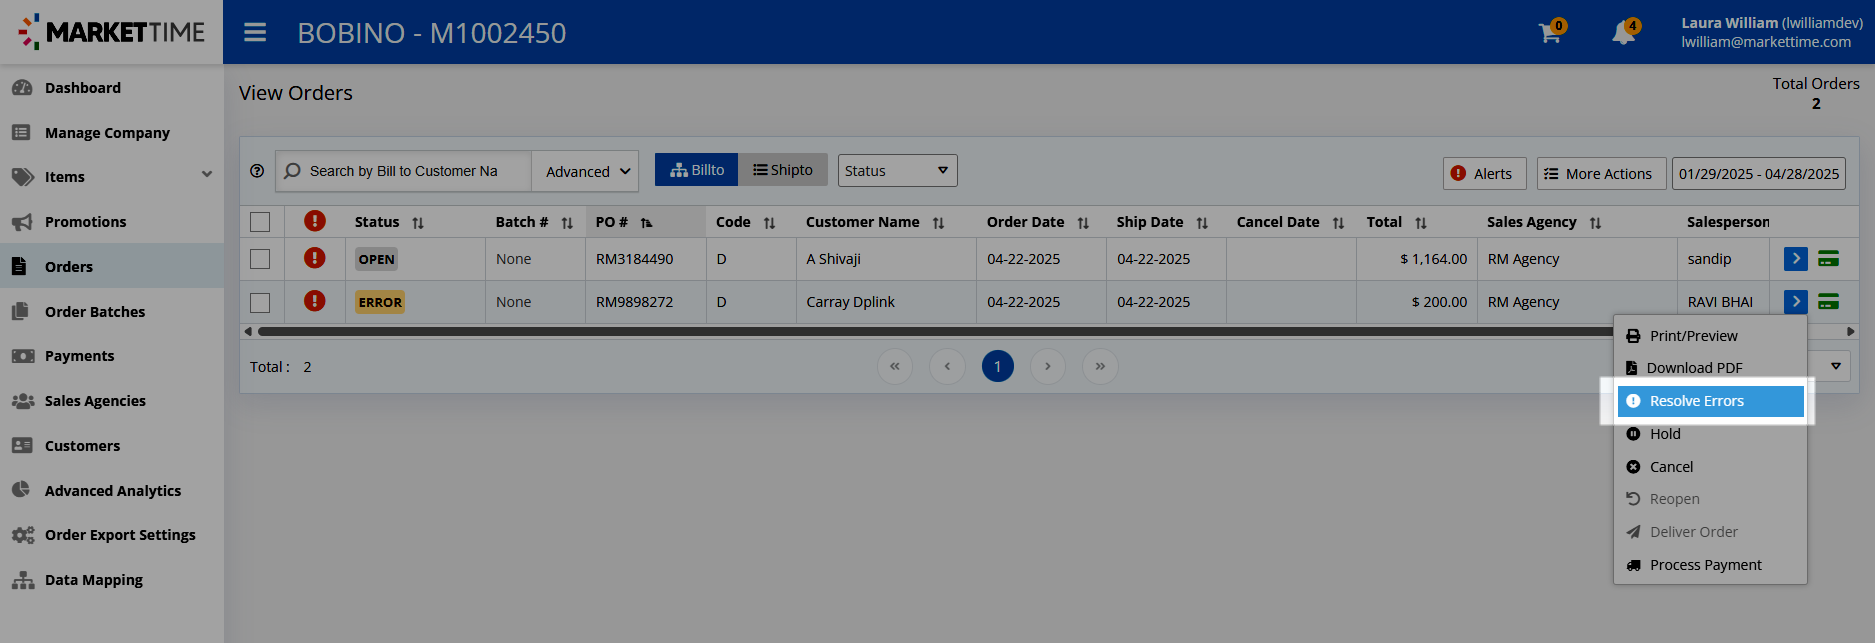The width and height of the screenshot is (1875, 643).
Task: Check the box for order RM9898272
Action: pos(260,302)
